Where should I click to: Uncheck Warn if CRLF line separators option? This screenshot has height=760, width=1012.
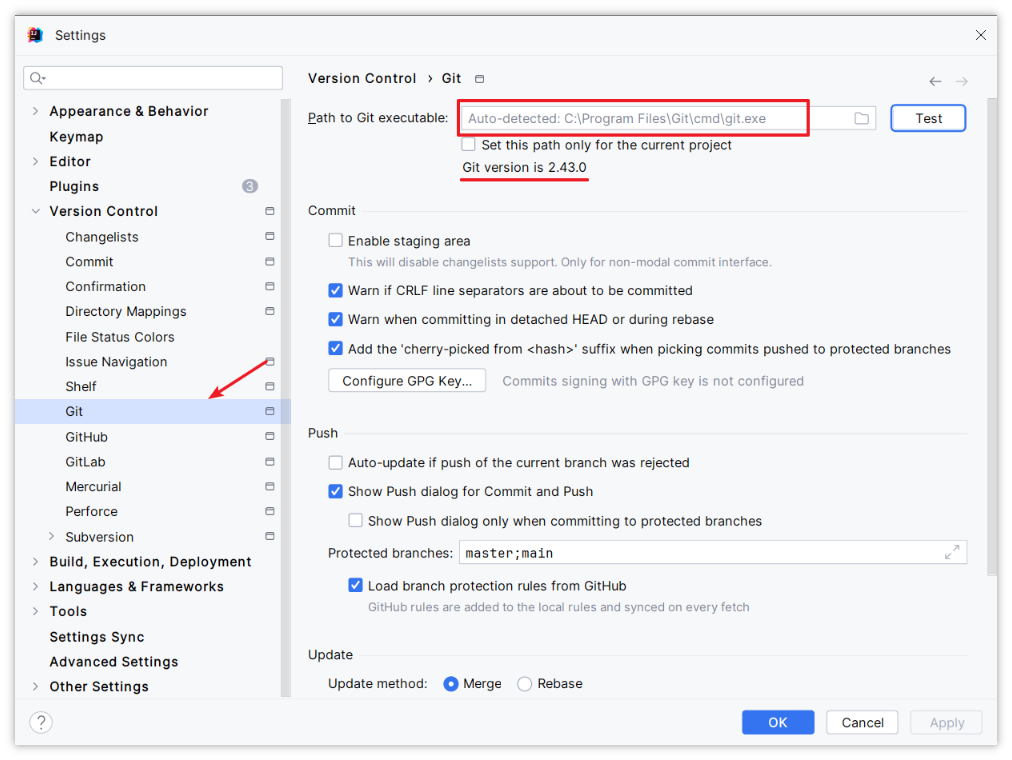(x=336, y=290)
